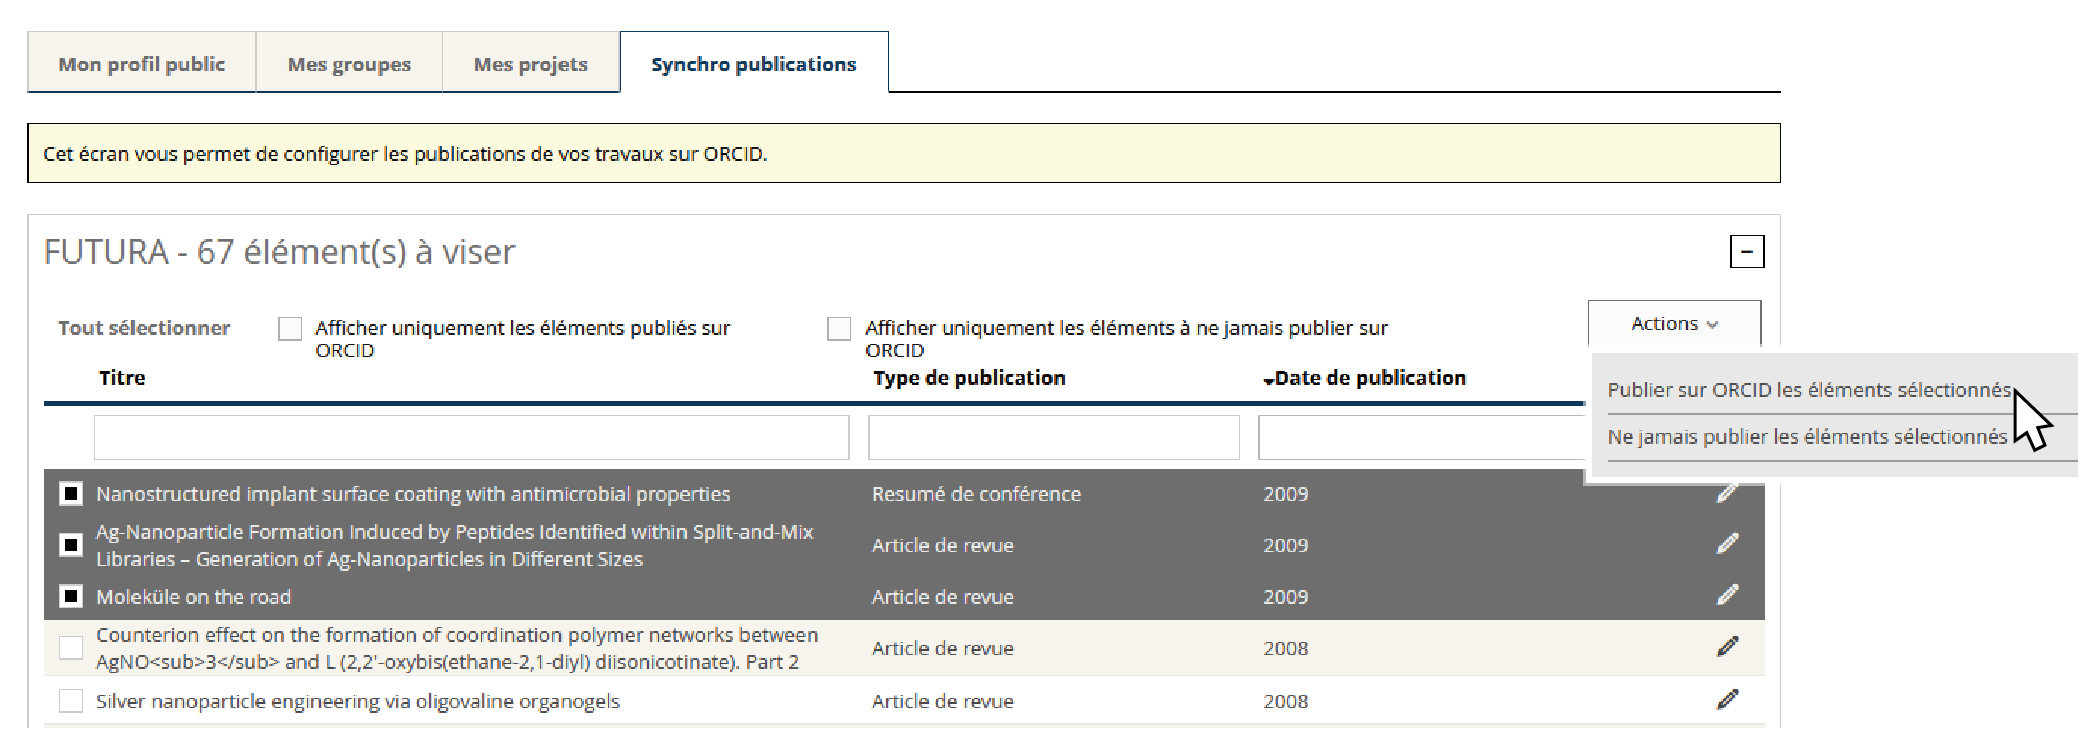The image size is (2088, 734).
Task: Click 'Counterion effect on the formation' title
Action: (x=457, y=648)
